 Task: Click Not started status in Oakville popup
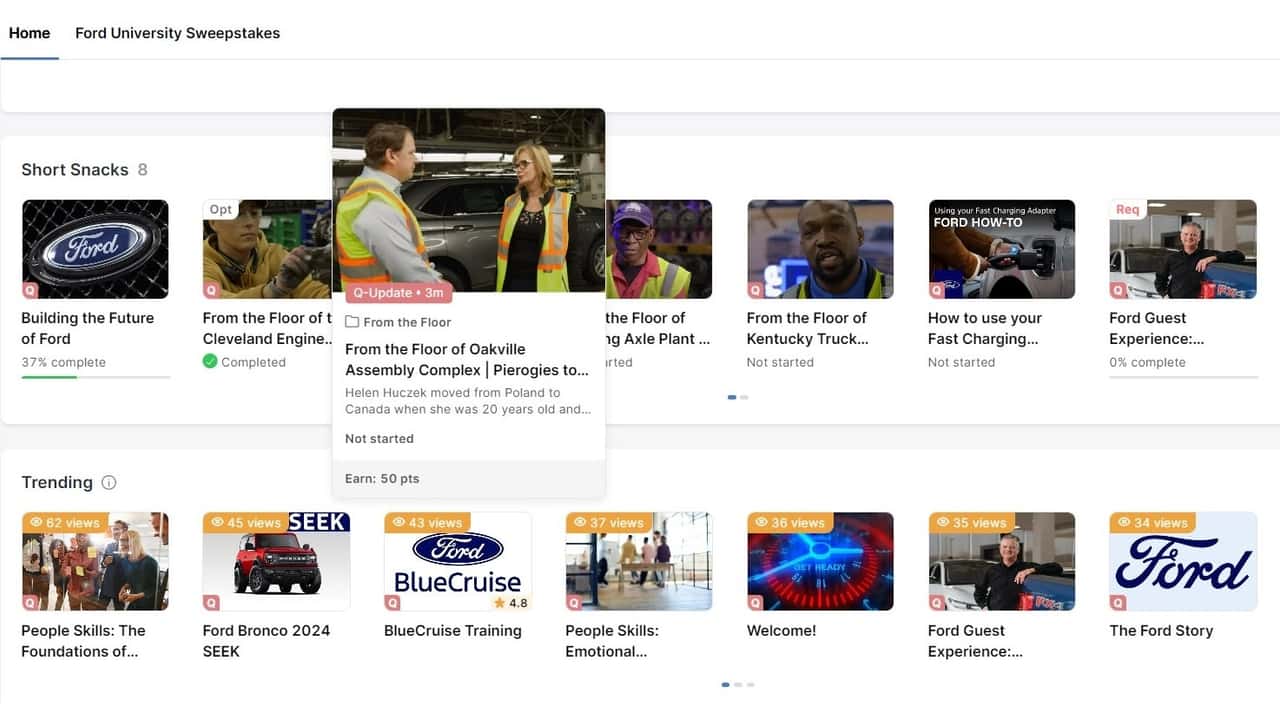coord(379,439)
